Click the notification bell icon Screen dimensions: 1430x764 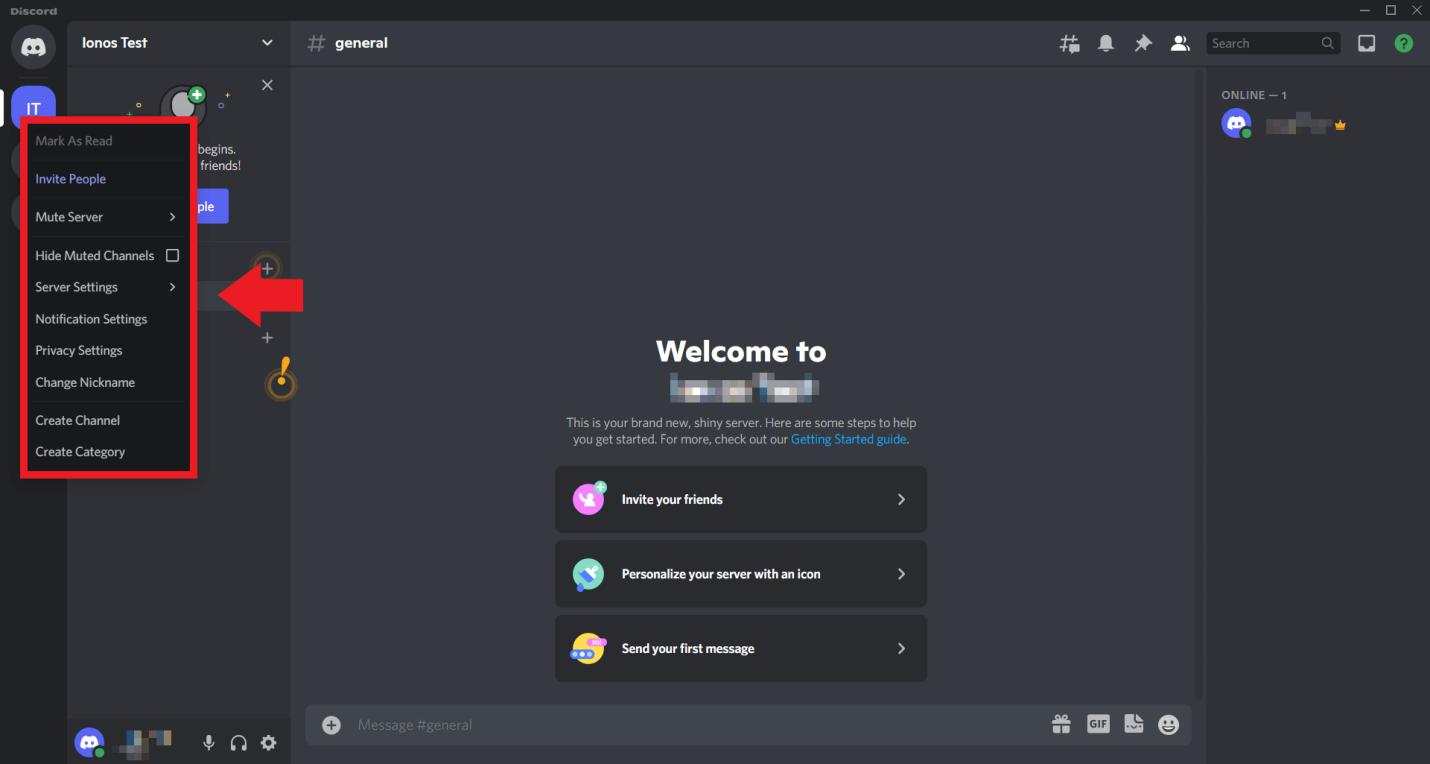coord(1106,43)
